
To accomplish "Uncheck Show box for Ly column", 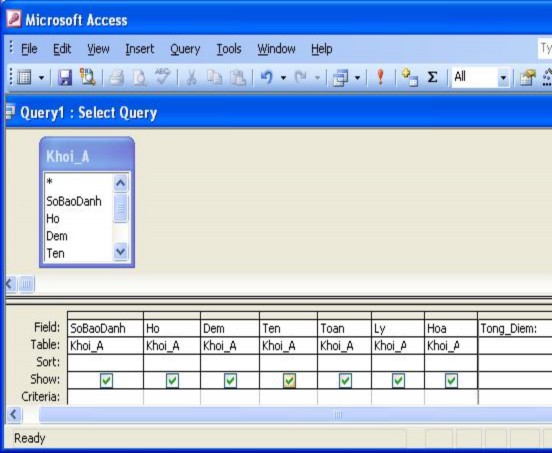I will 398,380.
